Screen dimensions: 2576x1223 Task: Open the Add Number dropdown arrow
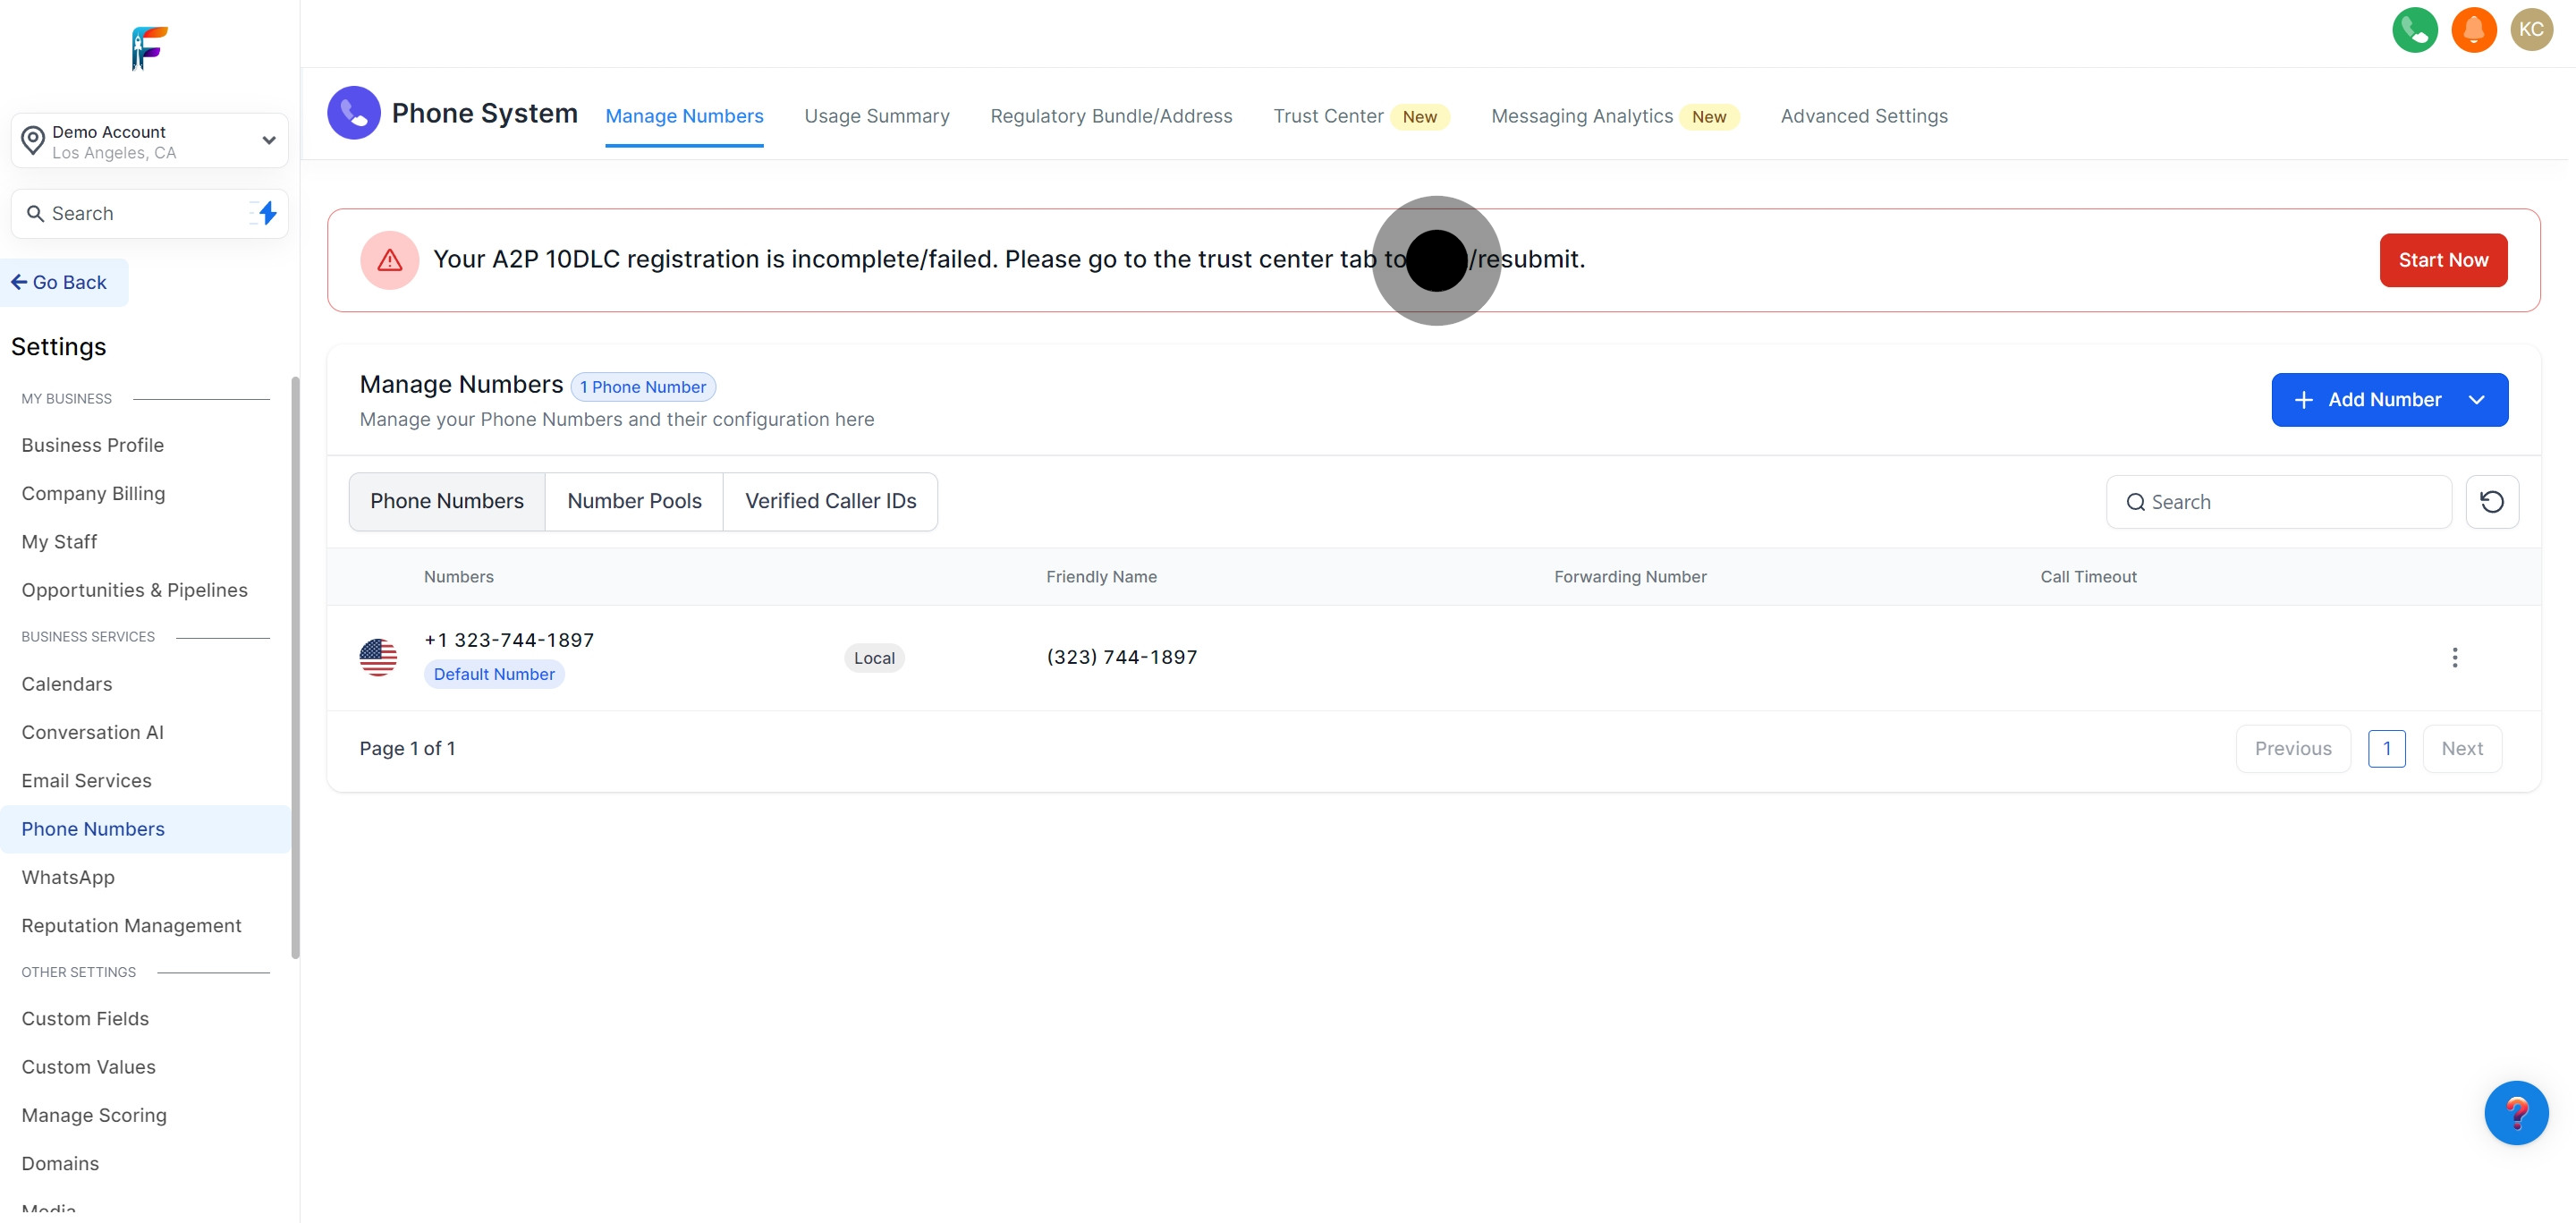(x=2476, y=400)
